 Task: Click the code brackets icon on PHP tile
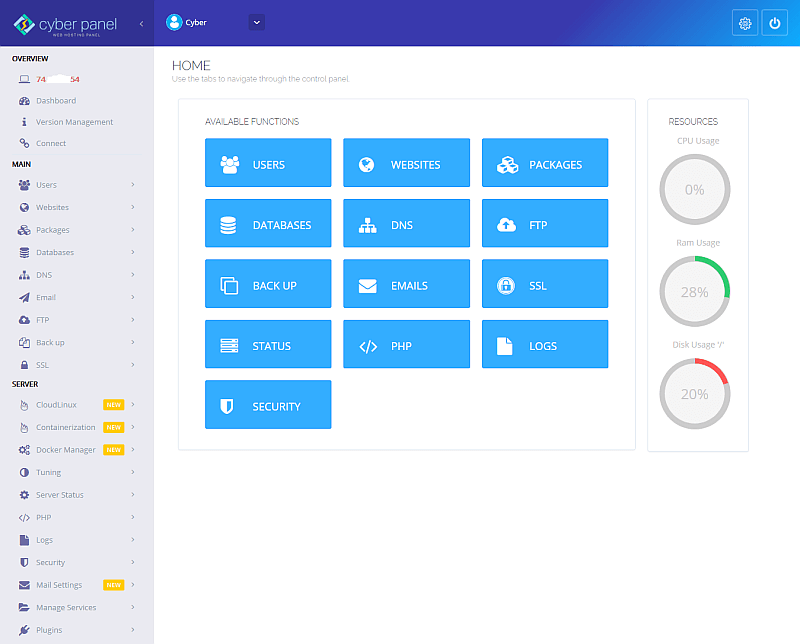tap(367, 346)
